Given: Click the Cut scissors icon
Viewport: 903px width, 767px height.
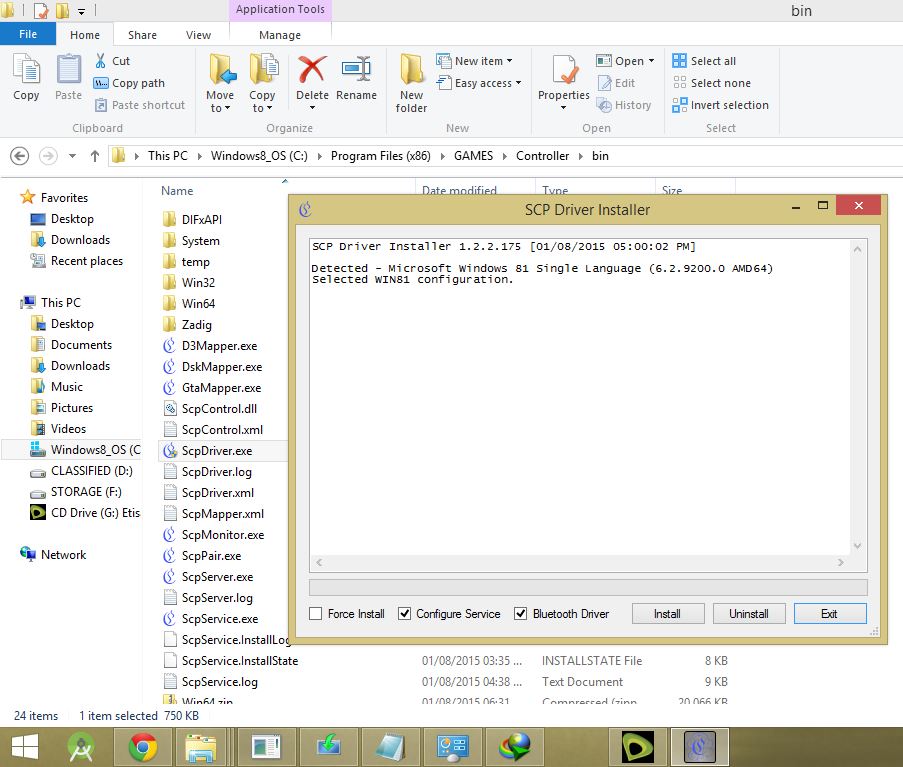Looking at the screenshot, I should coord(100,60).
